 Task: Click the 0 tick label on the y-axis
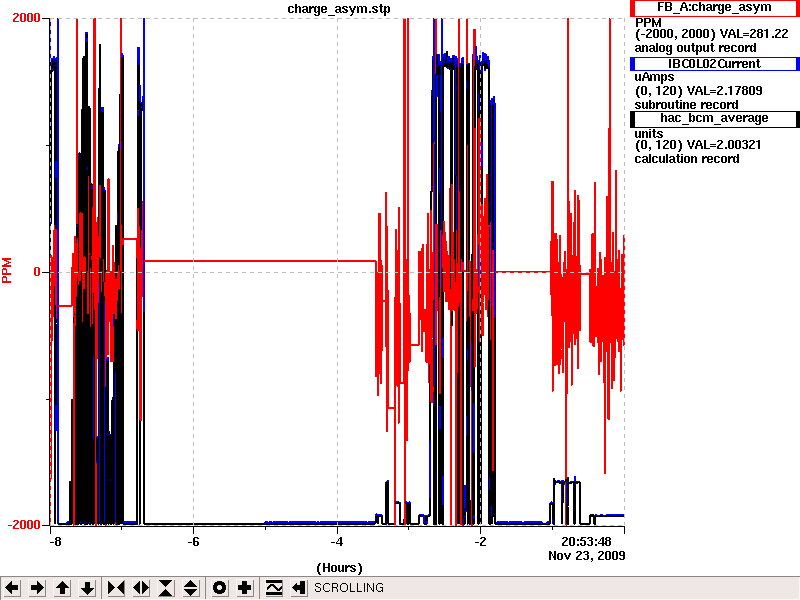coord(37,272)
